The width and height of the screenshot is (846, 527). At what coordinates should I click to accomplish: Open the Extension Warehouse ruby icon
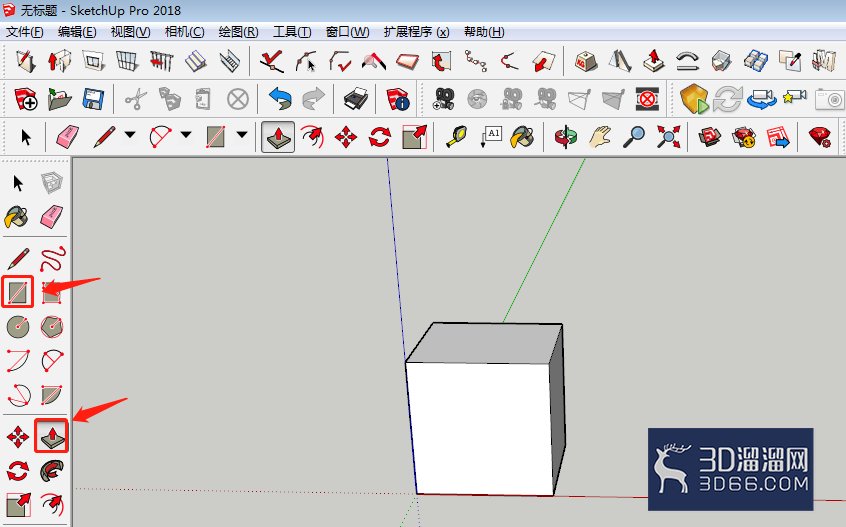click(820, 137)
